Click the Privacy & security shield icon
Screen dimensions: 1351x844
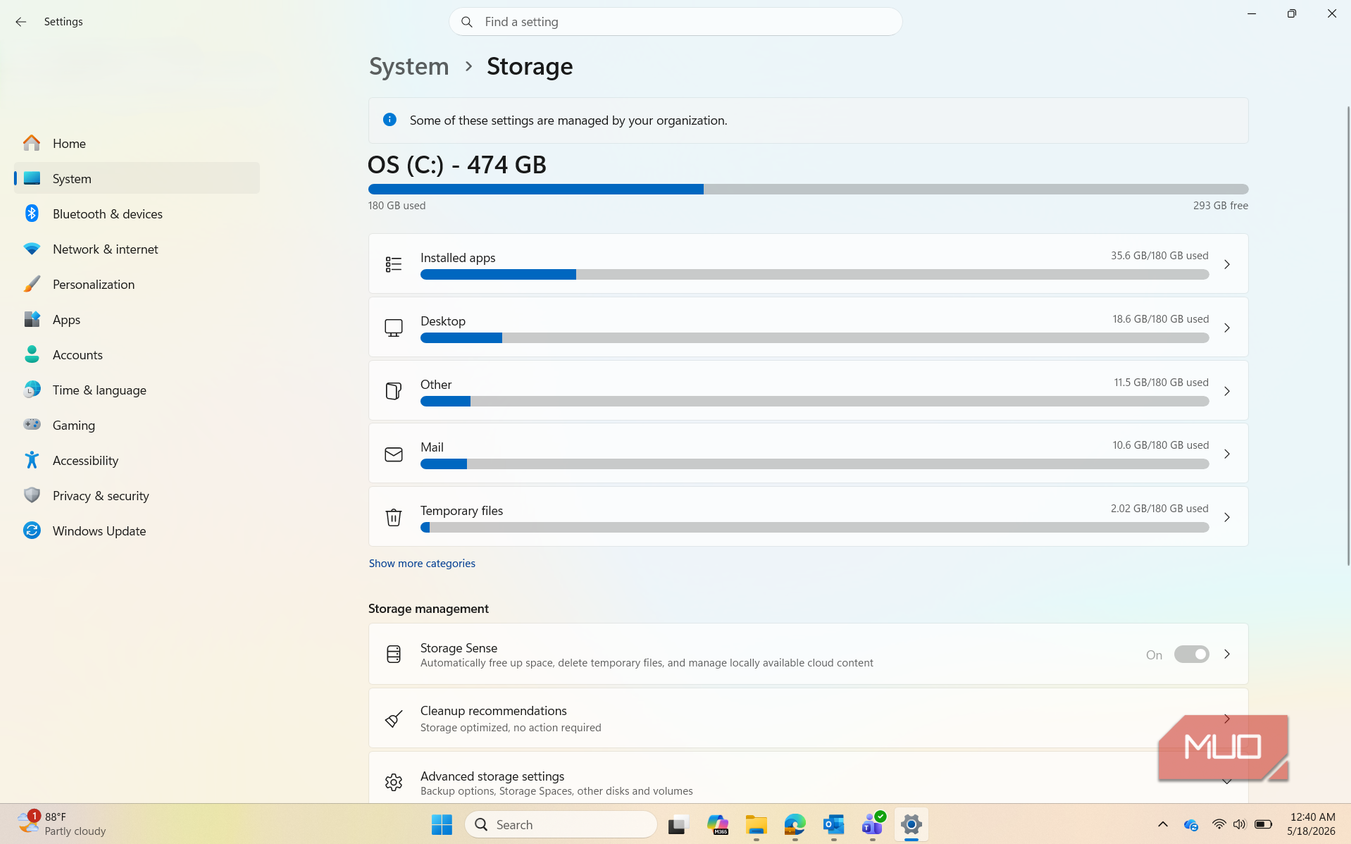point(32,495)
